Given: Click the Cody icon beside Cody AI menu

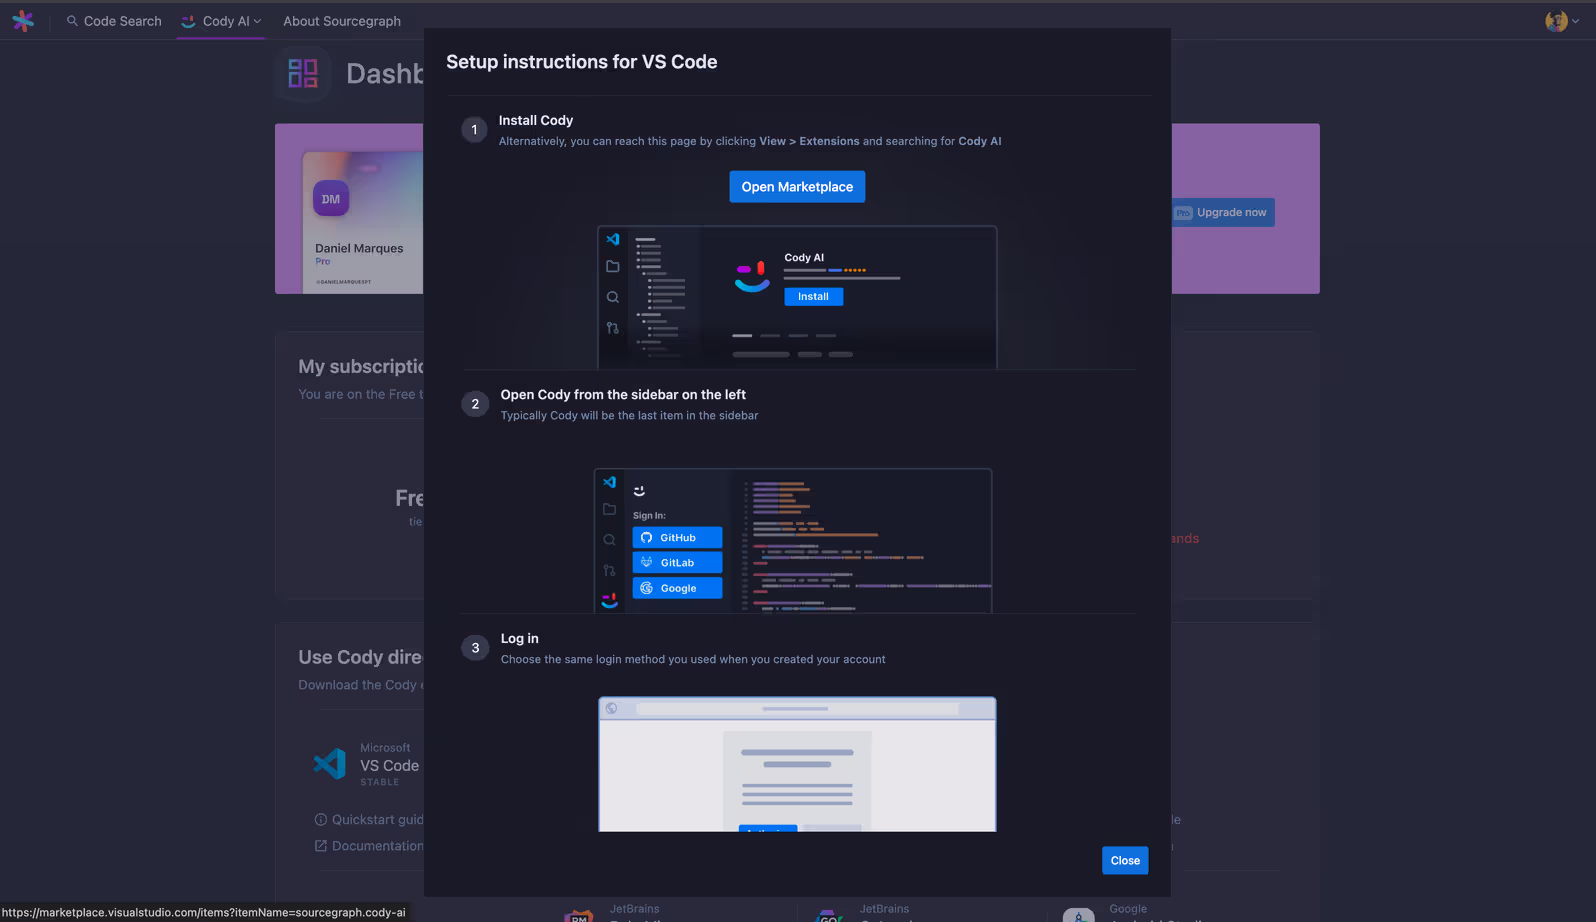Looking at the screenshot, I should coord(188,21).
